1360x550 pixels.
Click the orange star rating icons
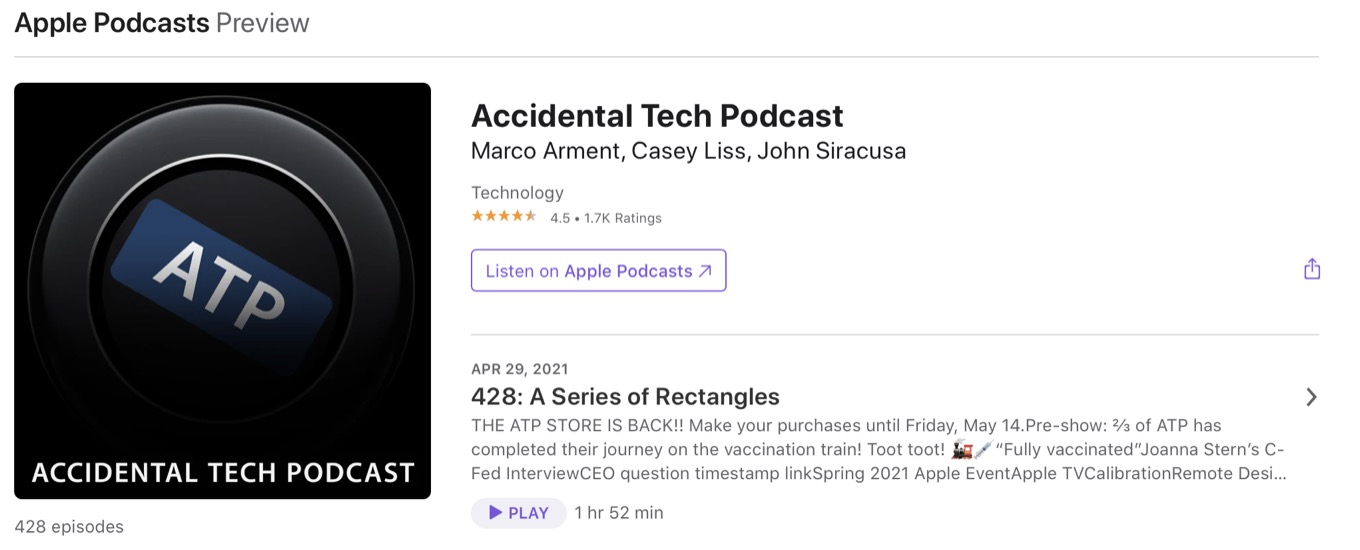[x=504, y=217]
